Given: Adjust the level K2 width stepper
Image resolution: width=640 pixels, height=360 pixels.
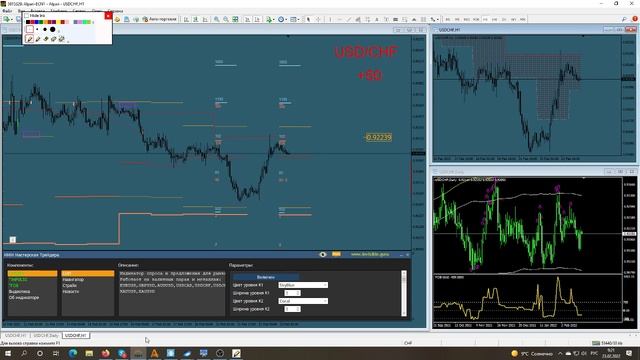Looking at the screenshot, I should pos(293,309).
